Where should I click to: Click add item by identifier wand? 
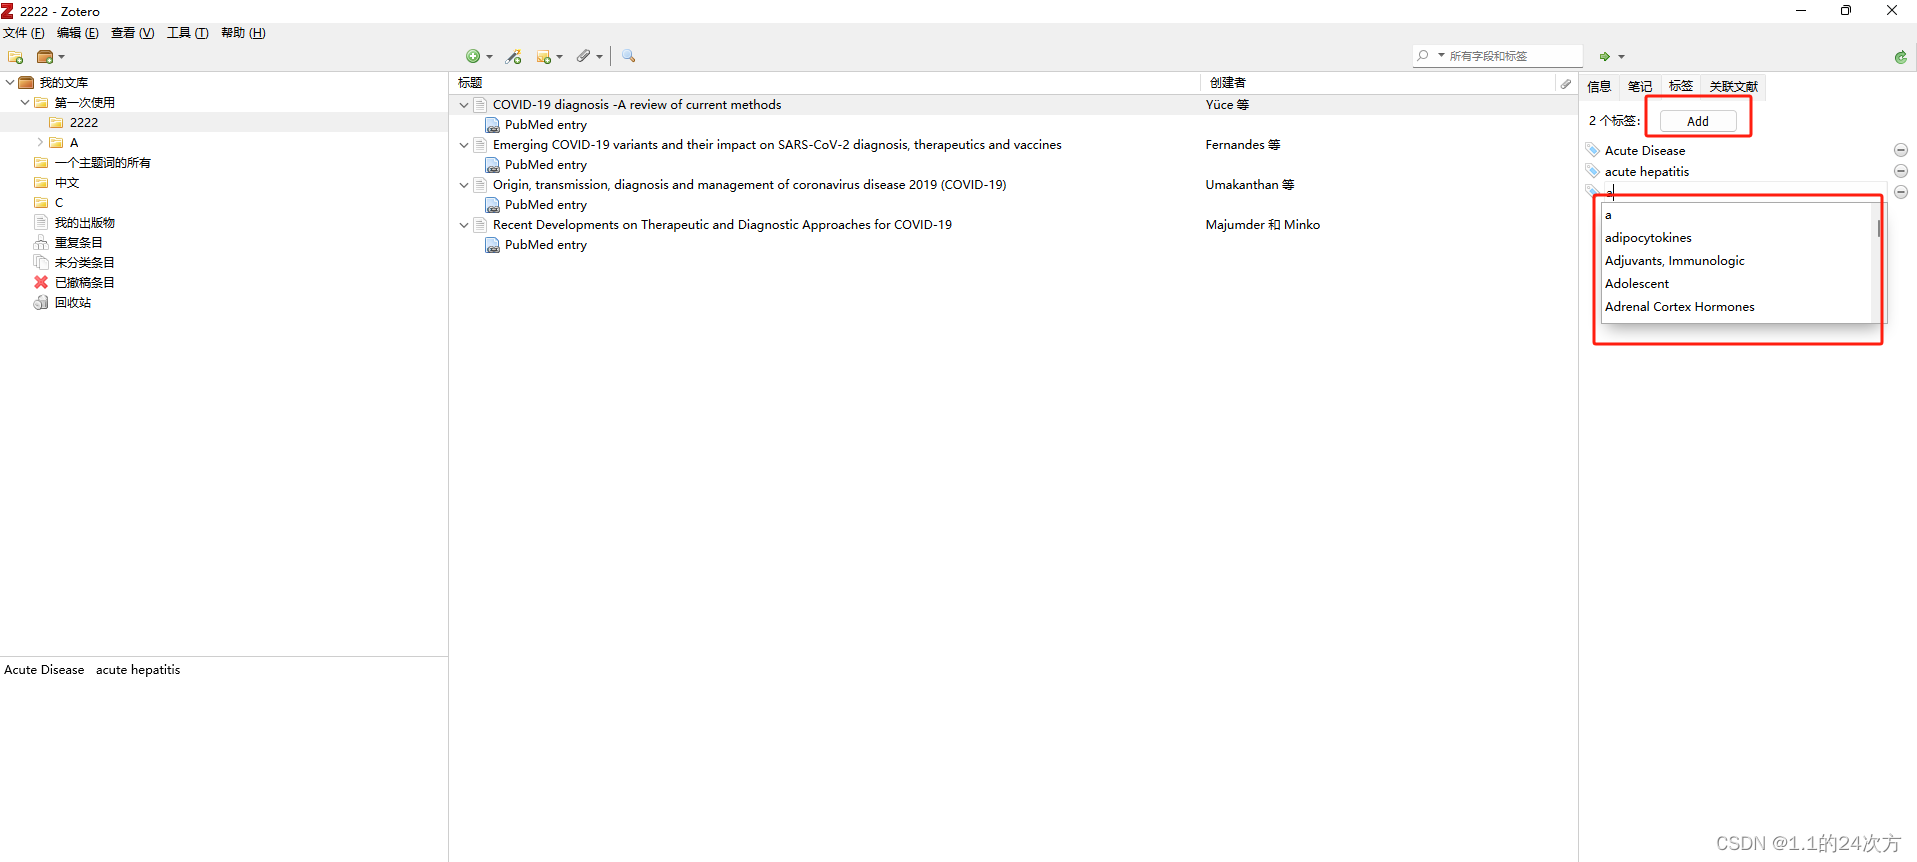pos(514,57)
